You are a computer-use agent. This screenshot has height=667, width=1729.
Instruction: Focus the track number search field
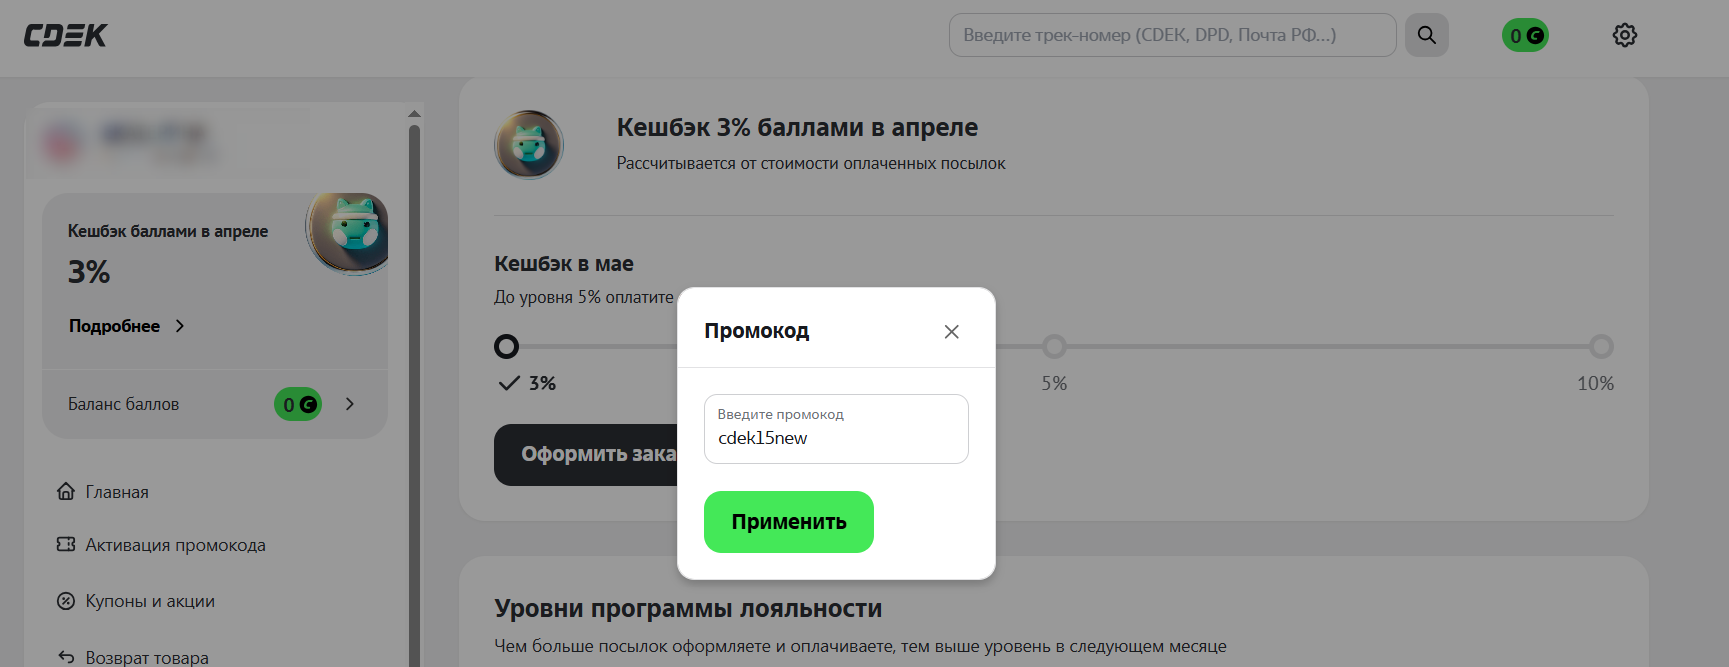point(1172,35)
